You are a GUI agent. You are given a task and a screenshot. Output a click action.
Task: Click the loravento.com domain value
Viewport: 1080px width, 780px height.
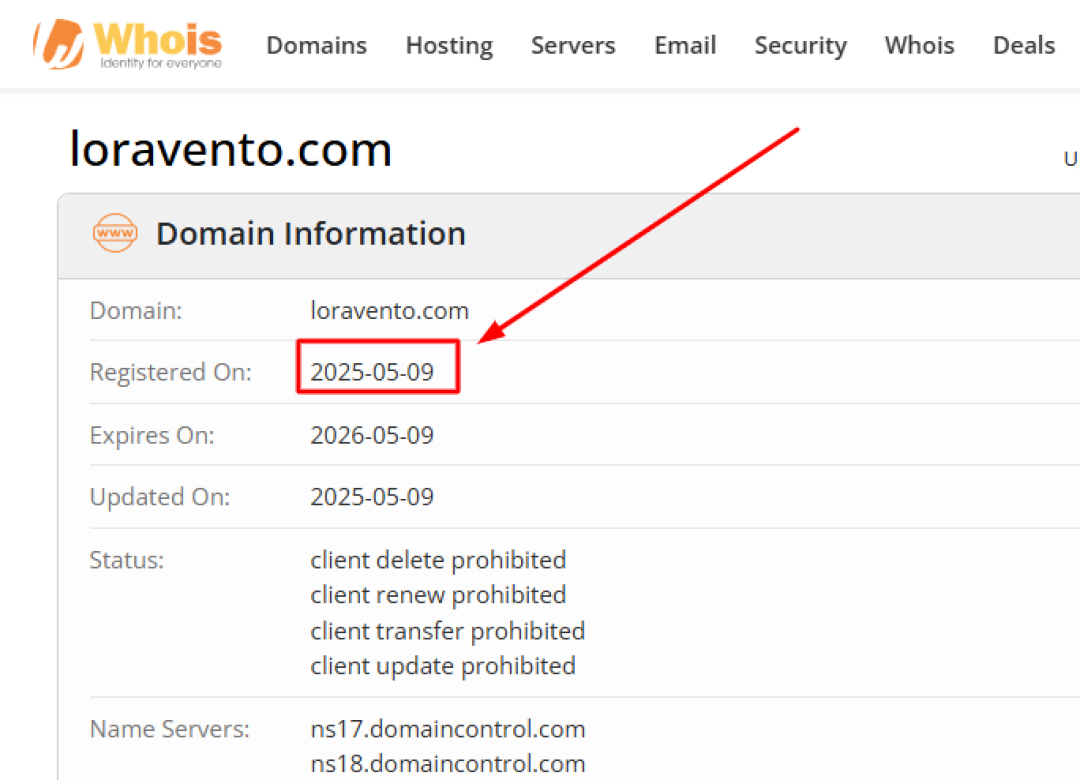(x=389, y=311)
